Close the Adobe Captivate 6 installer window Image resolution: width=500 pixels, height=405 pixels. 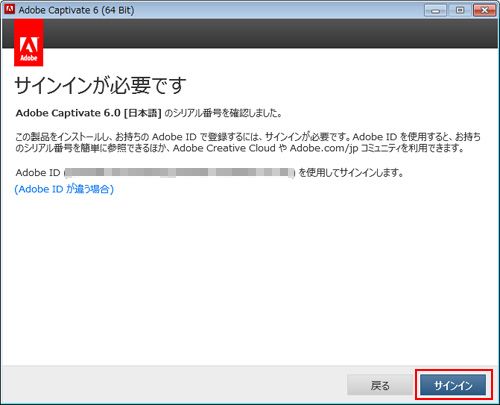click(x=484, y=10)
